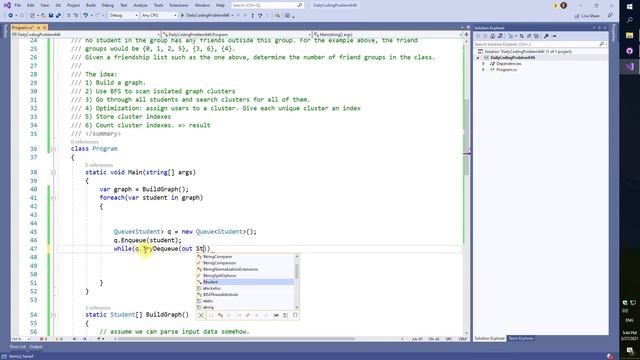Click the Navigate Backward icon
640x360 pixels.
point(10,16)
